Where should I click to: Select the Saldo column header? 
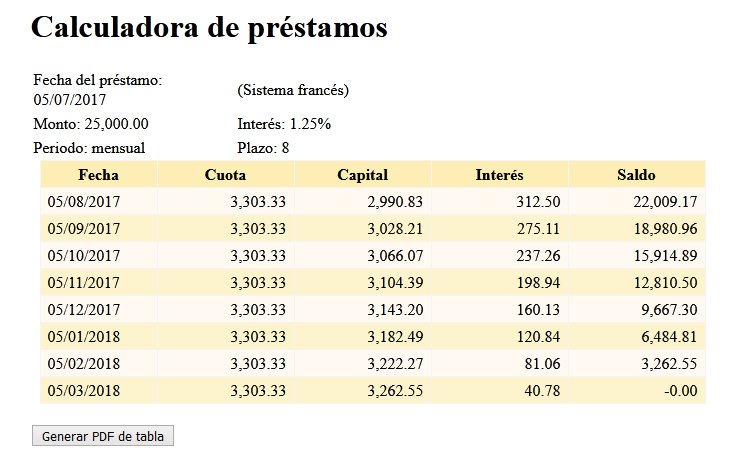point(636,175)
